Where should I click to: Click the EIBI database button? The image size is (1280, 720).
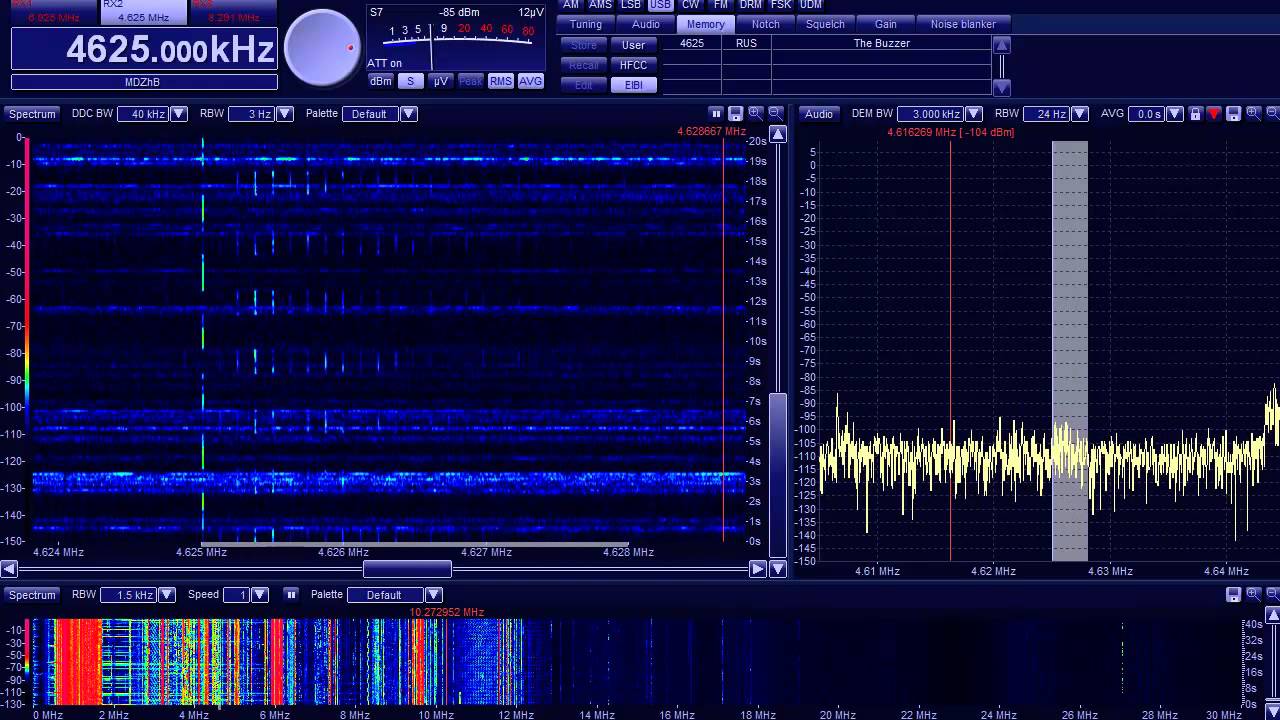[633, 85]
